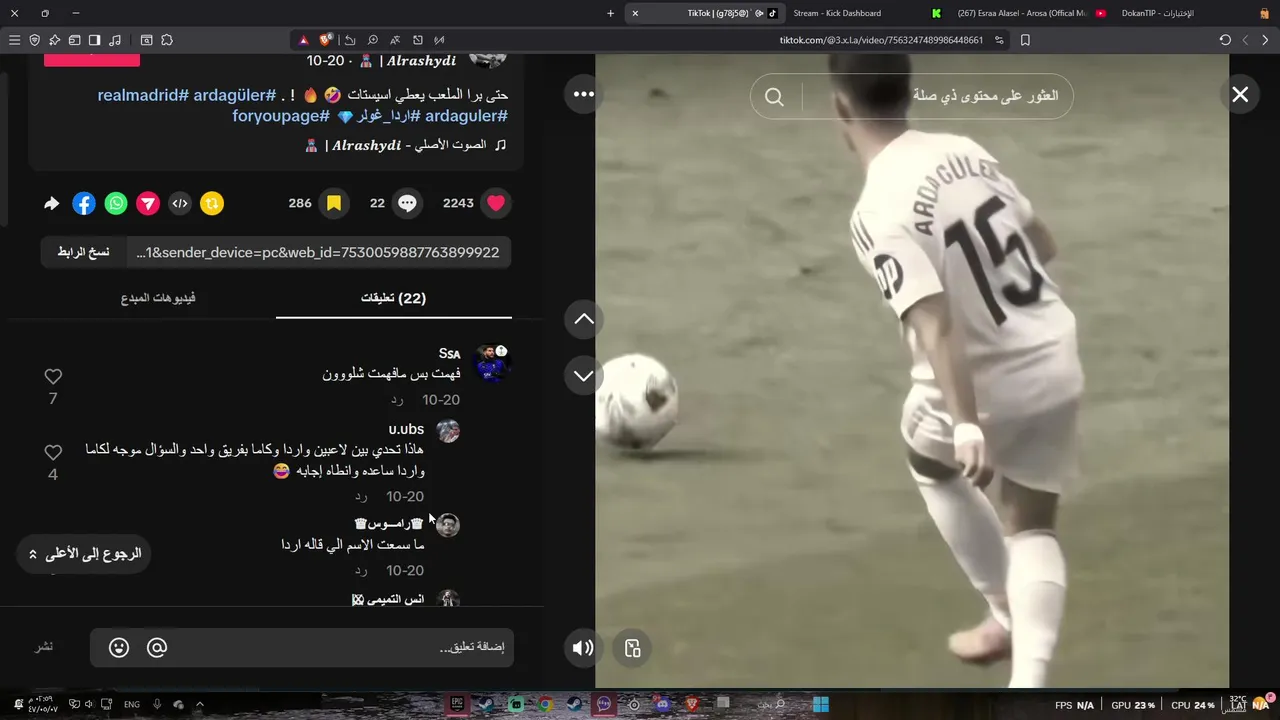Go to next video with down chevron
1280x720 pixels.
[584, 376]
